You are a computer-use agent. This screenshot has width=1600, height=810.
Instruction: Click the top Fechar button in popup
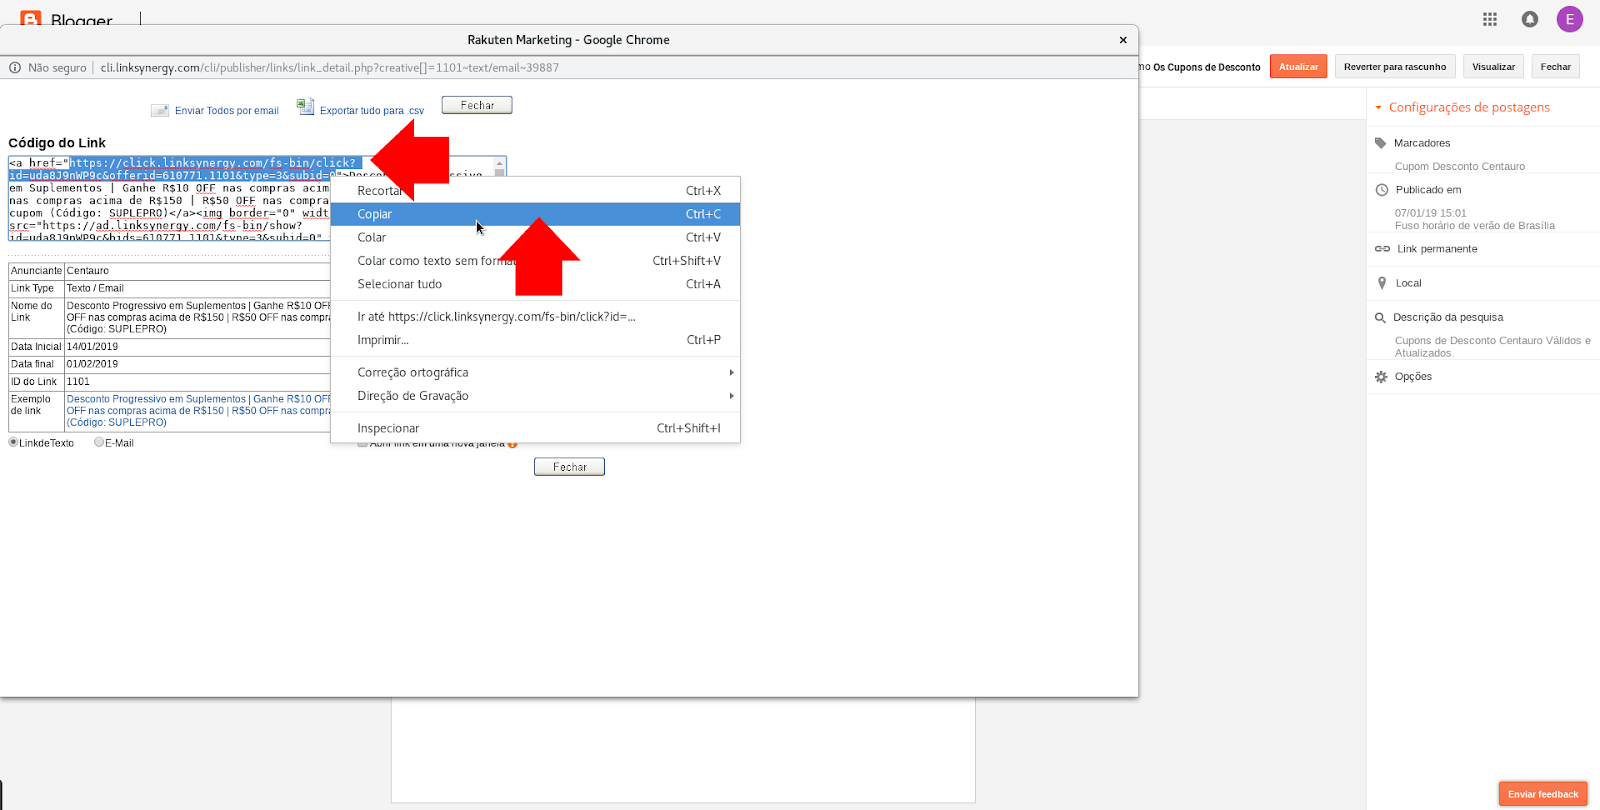coord(477,105)
